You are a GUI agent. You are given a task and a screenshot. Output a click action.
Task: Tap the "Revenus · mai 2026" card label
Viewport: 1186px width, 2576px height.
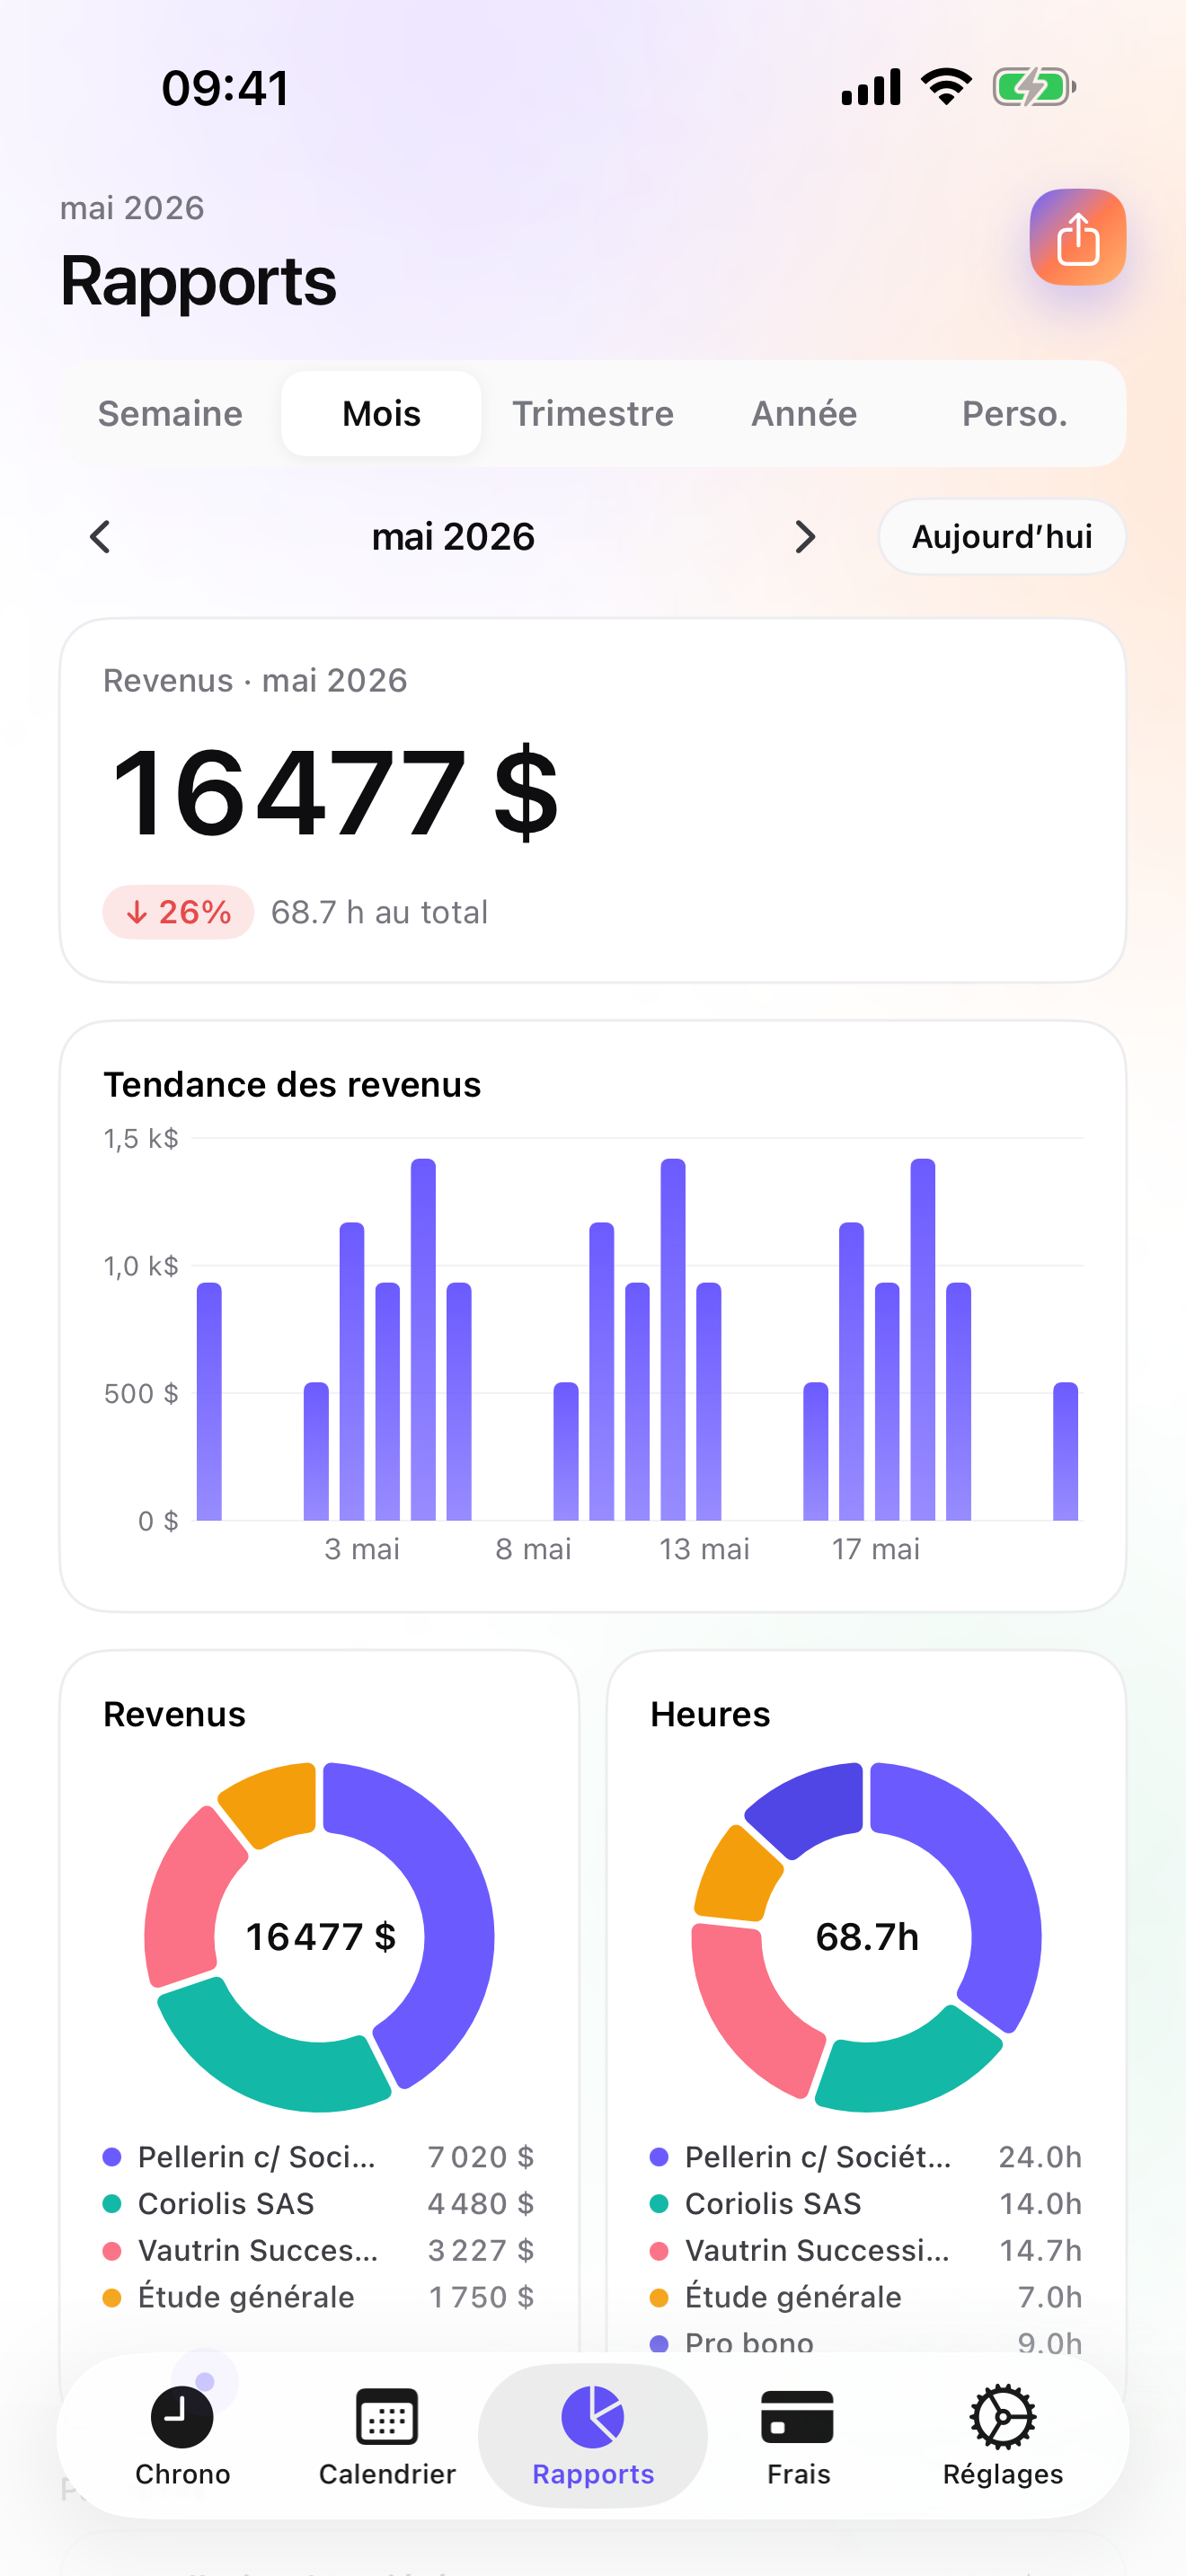[x=255, y=681]
